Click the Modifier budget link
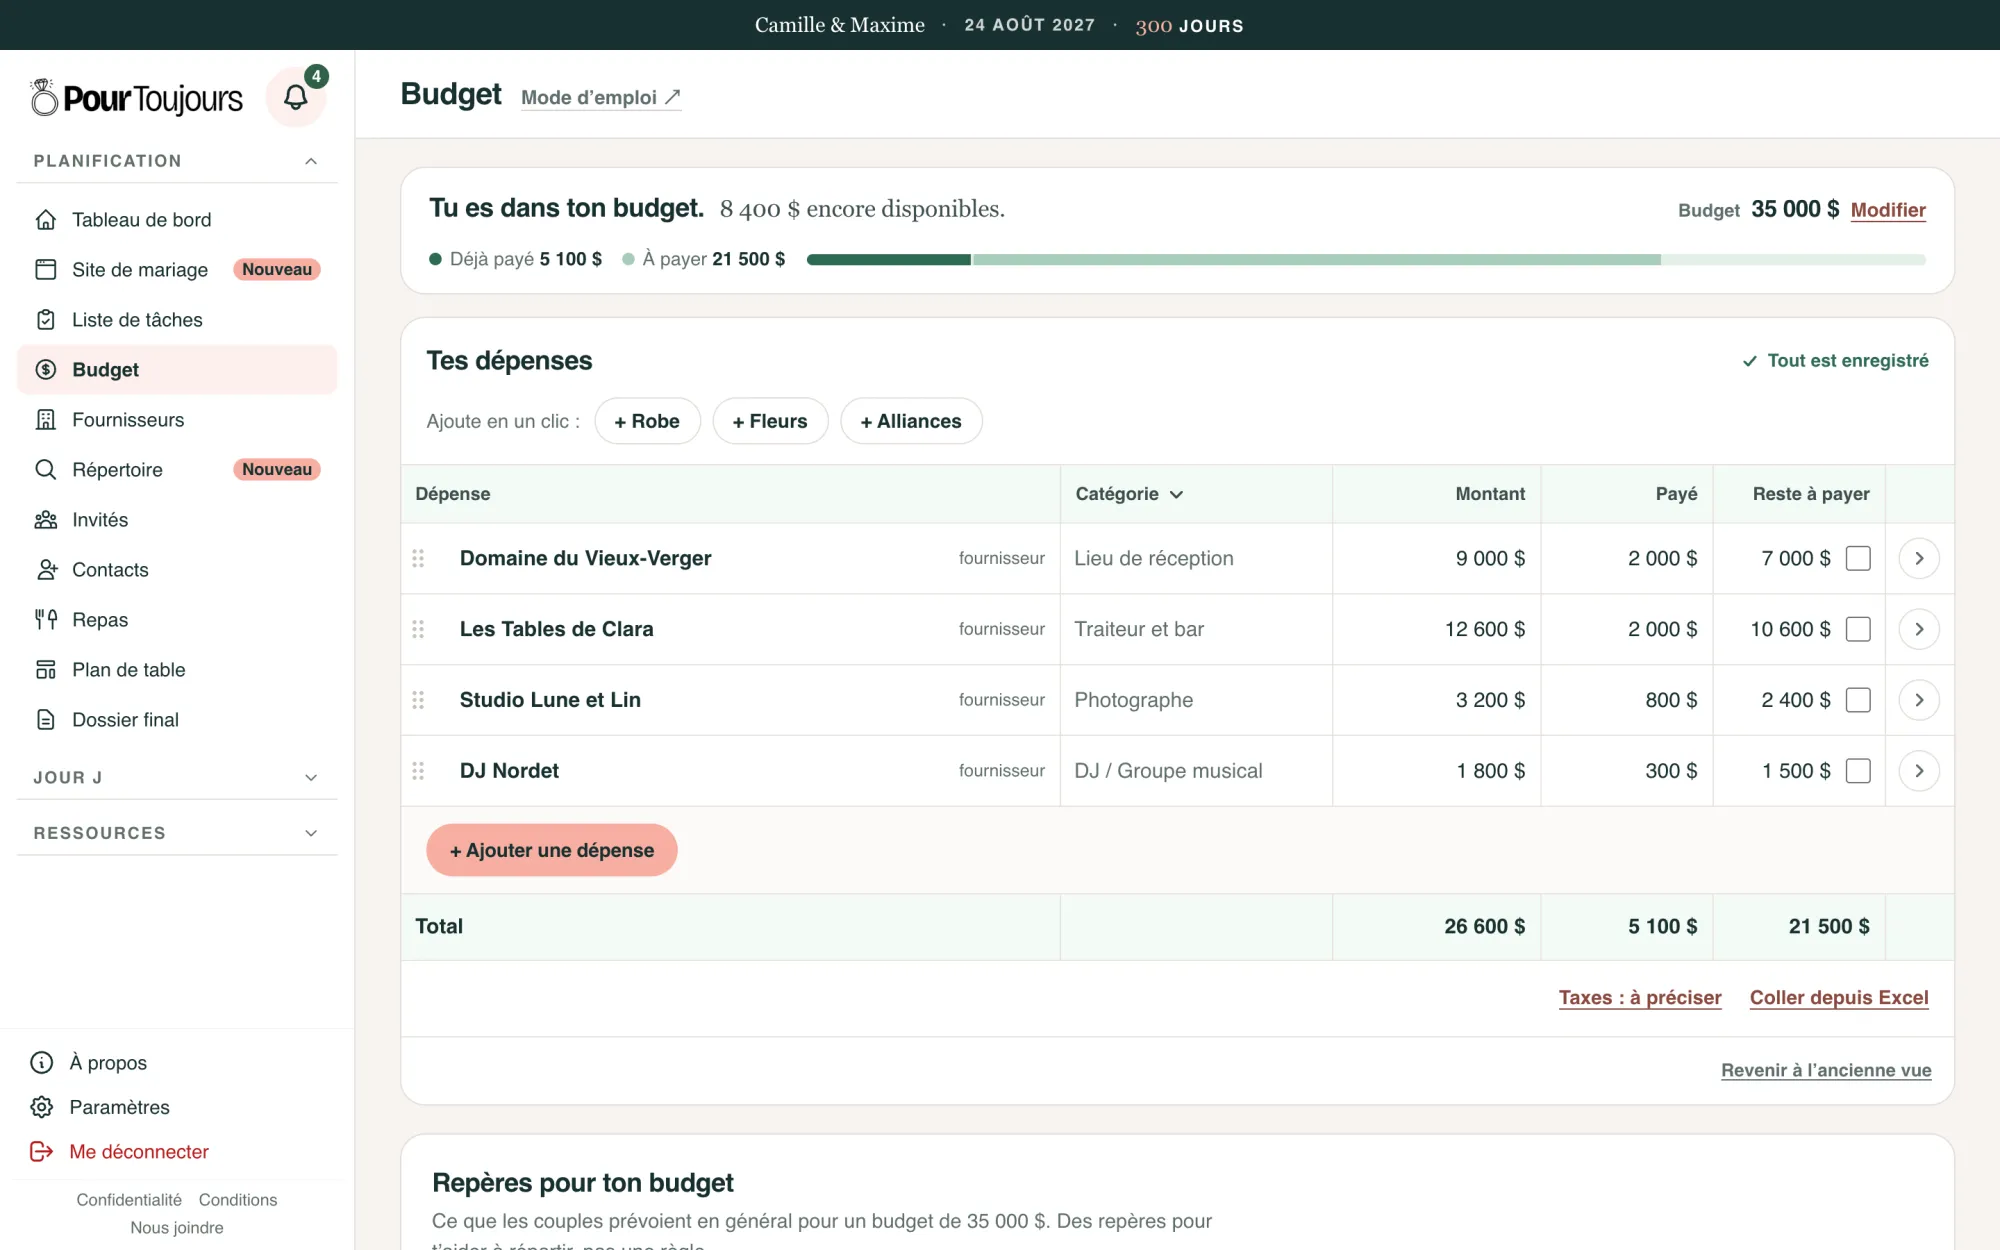 pyautogui.click(x=1888, y=210)
